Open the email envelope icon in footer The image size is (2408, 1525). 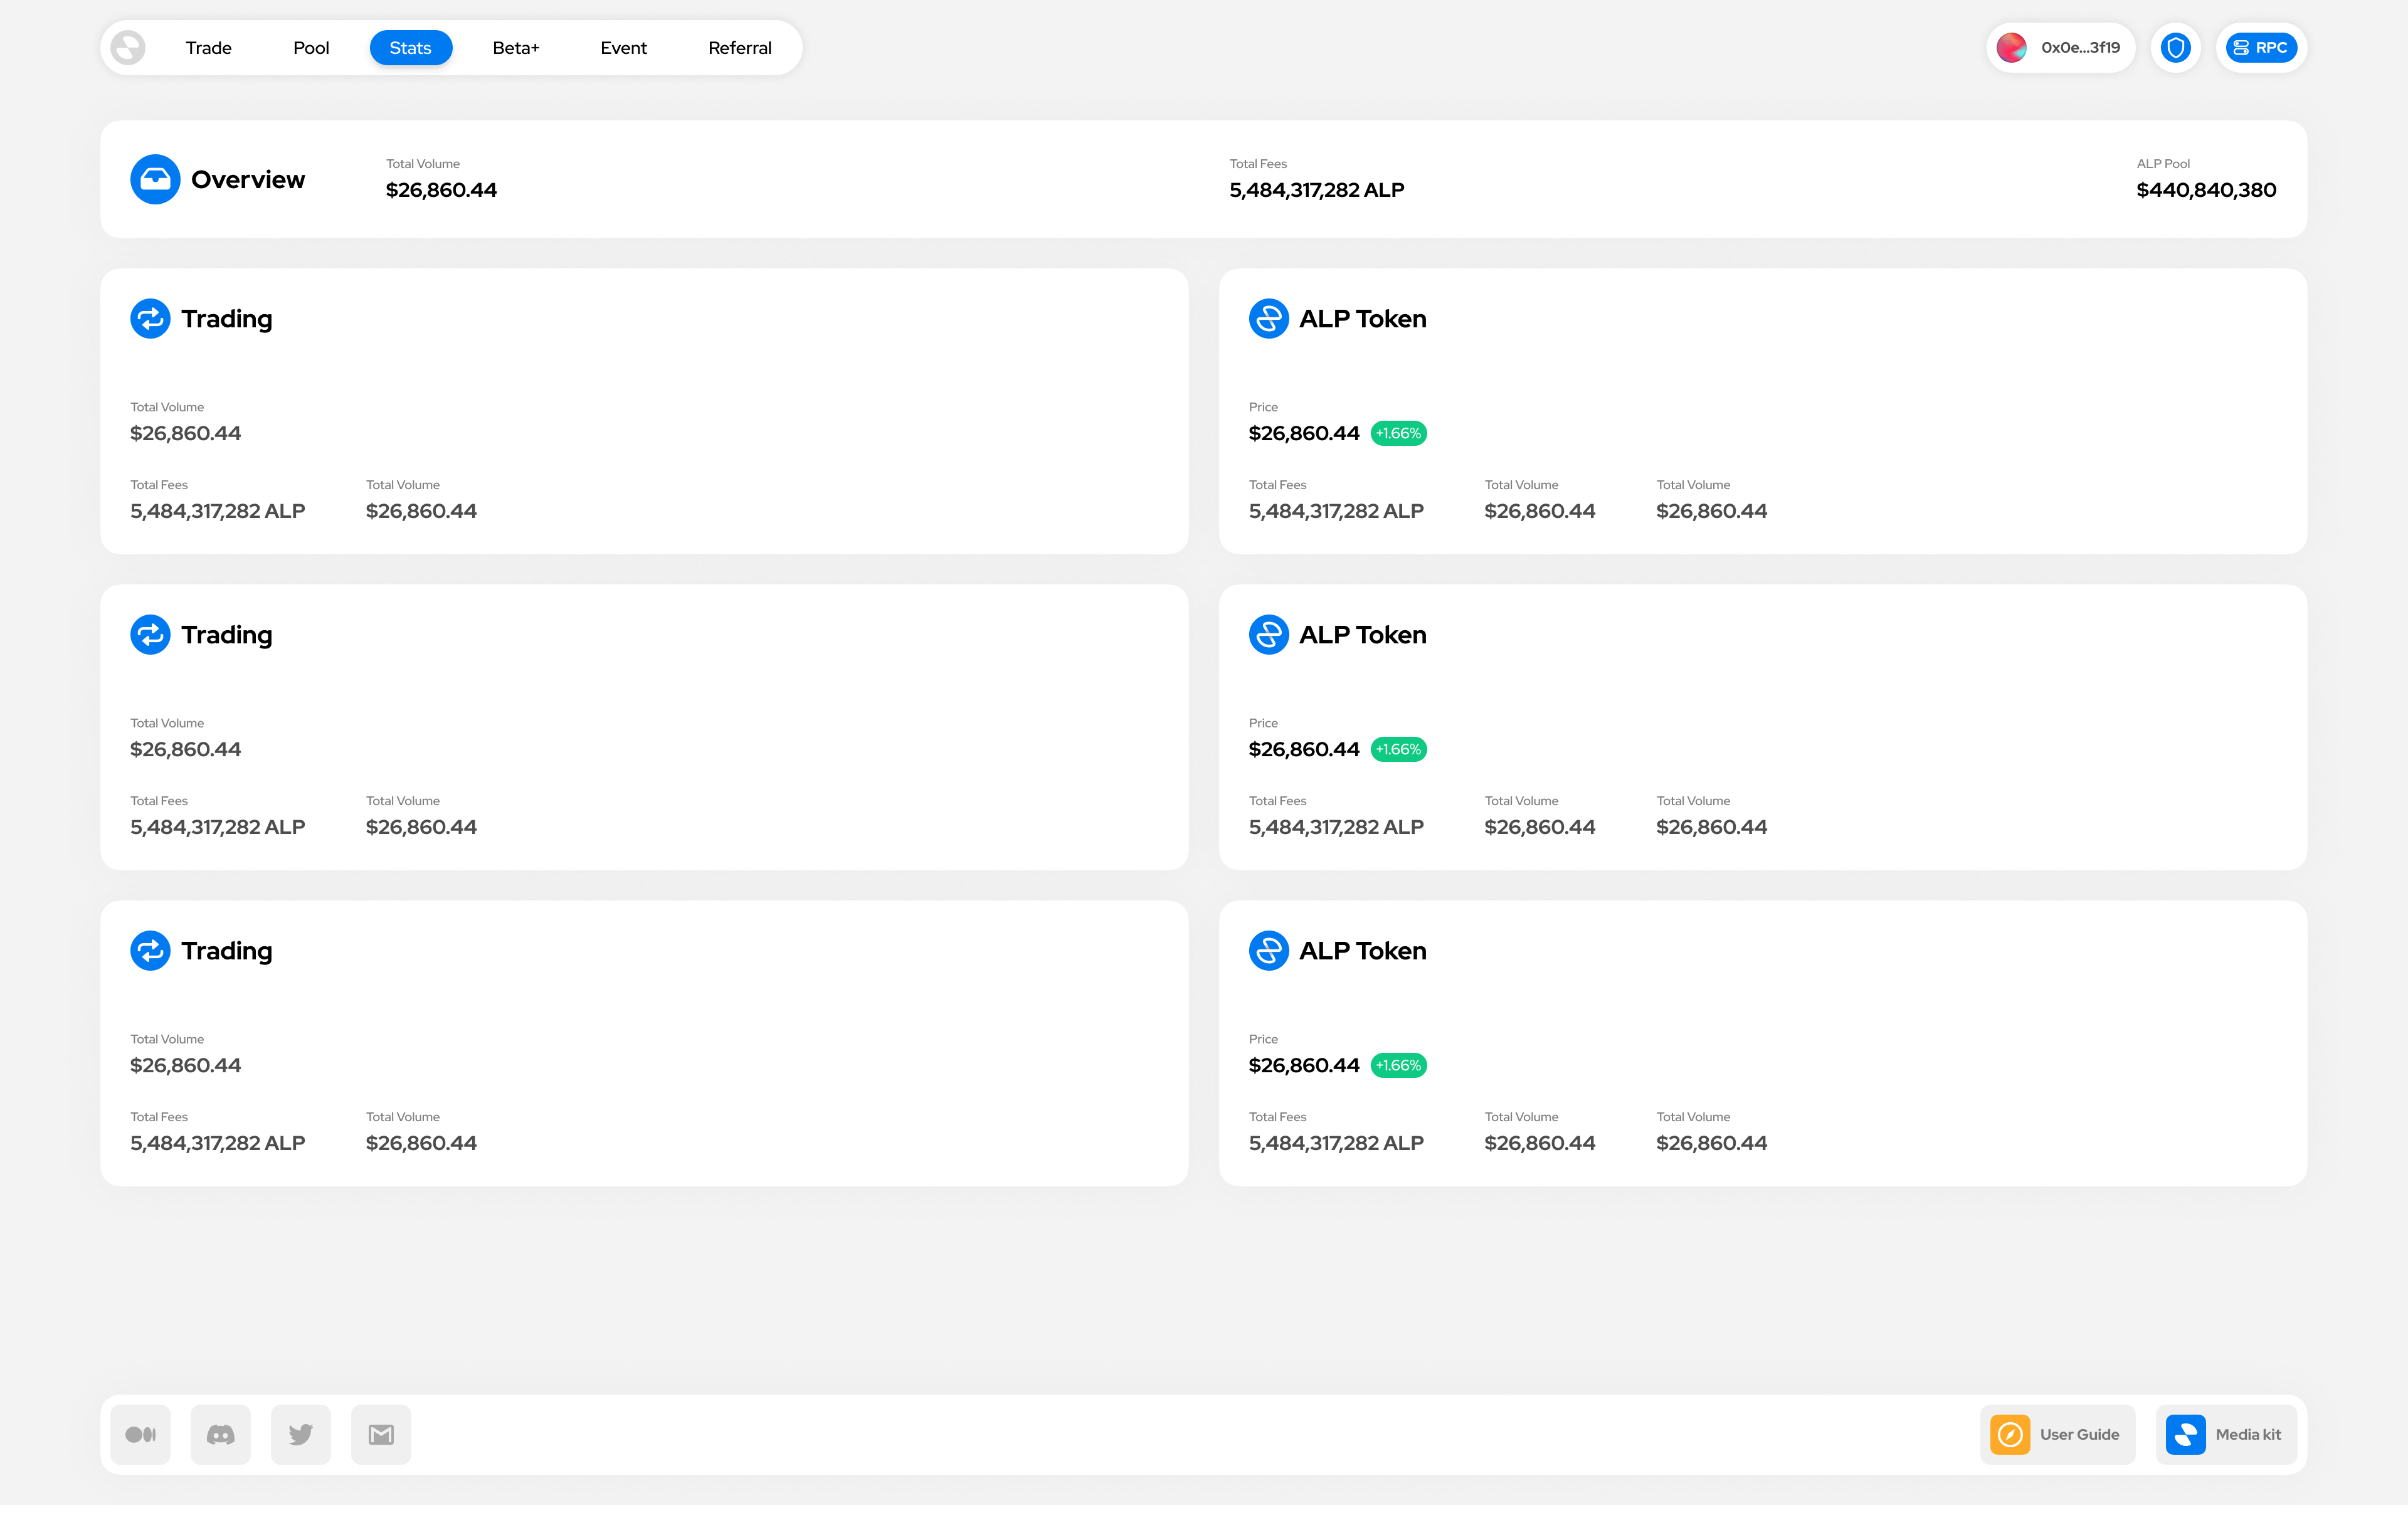tap(381, 1435)
